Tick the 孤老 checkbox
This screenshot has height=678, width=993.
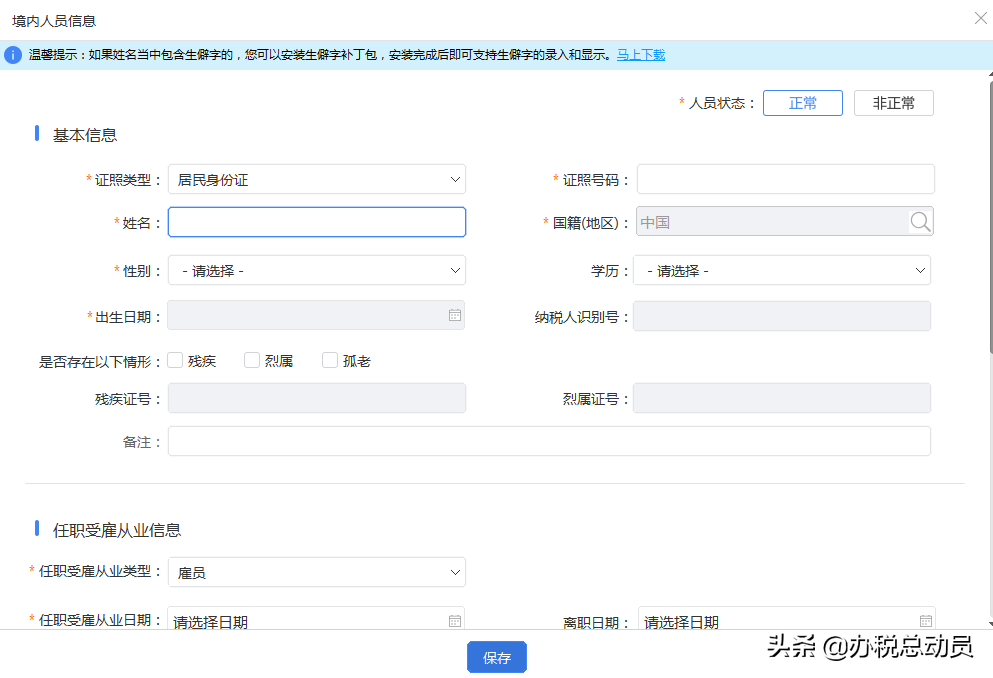pos(329,360)
